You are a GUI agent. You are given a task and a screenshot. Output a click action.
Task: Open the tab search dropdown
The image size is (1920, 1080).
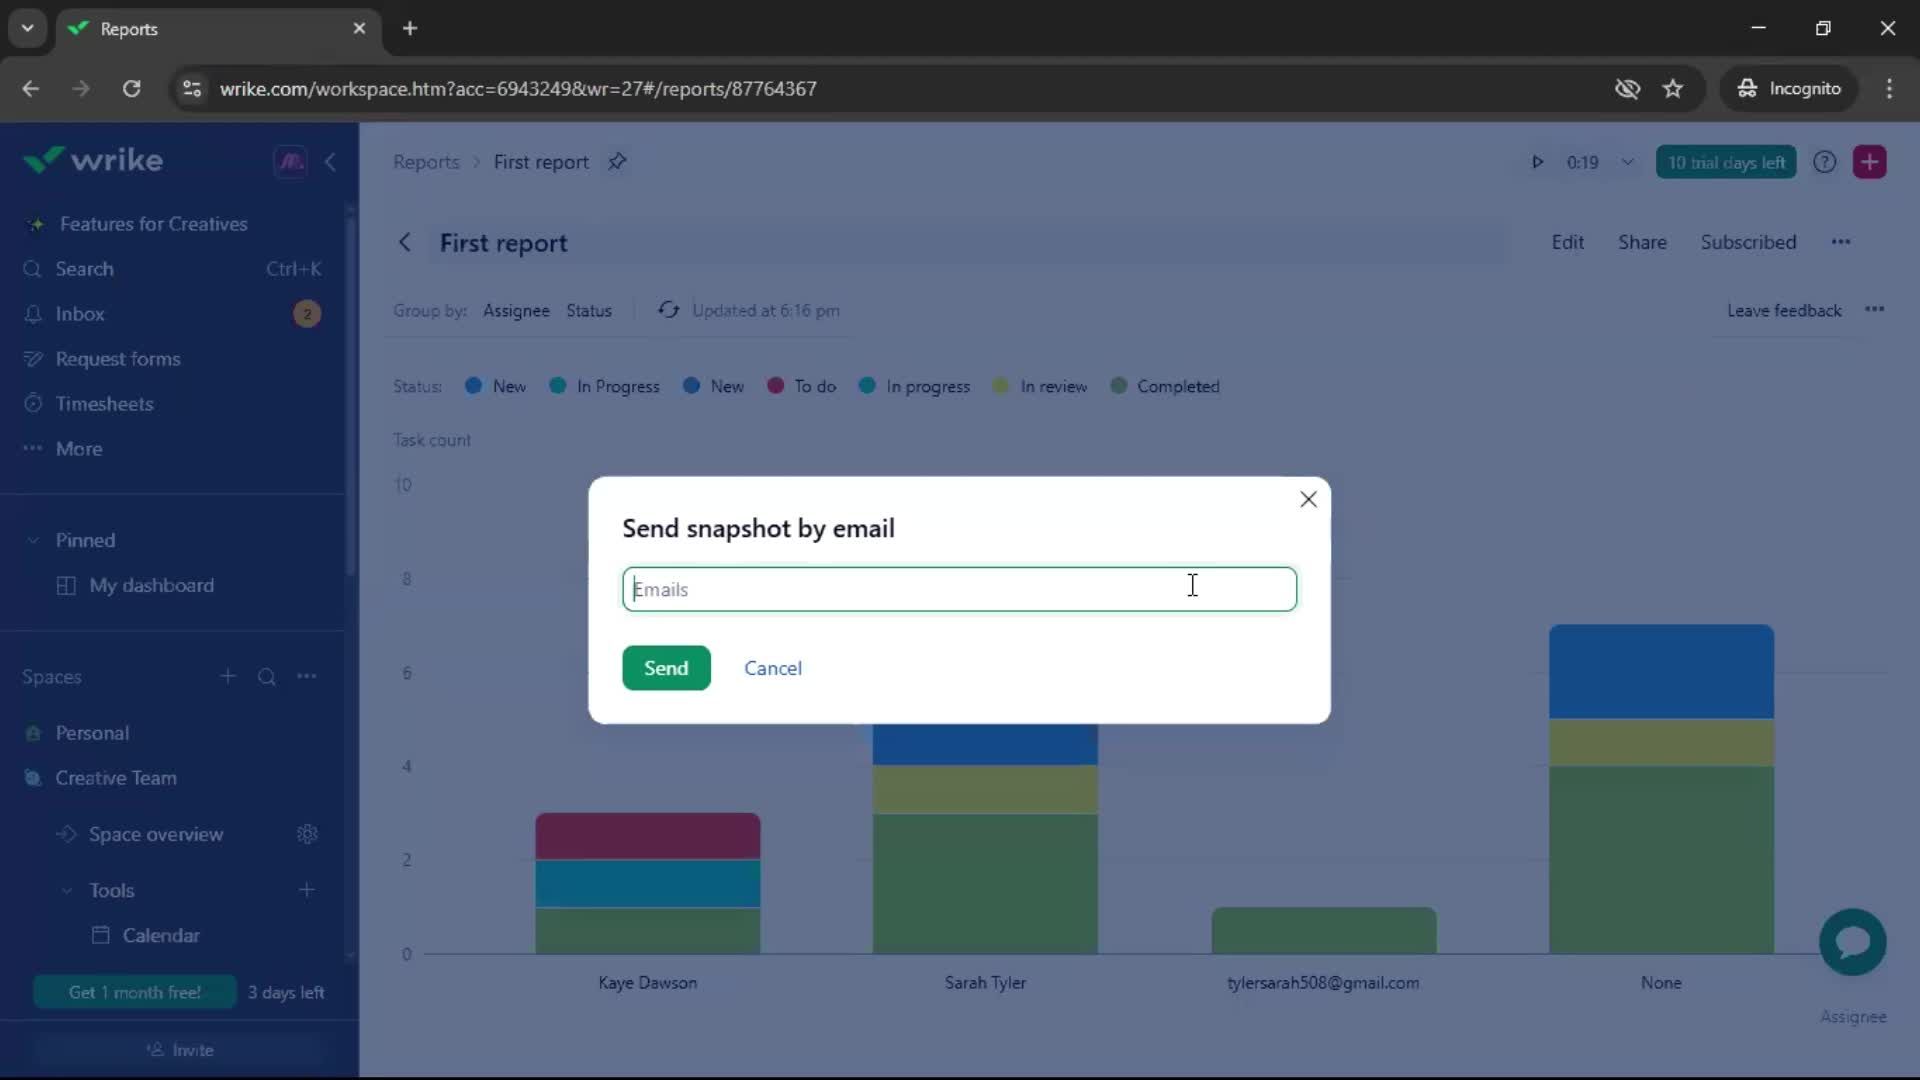27,28
